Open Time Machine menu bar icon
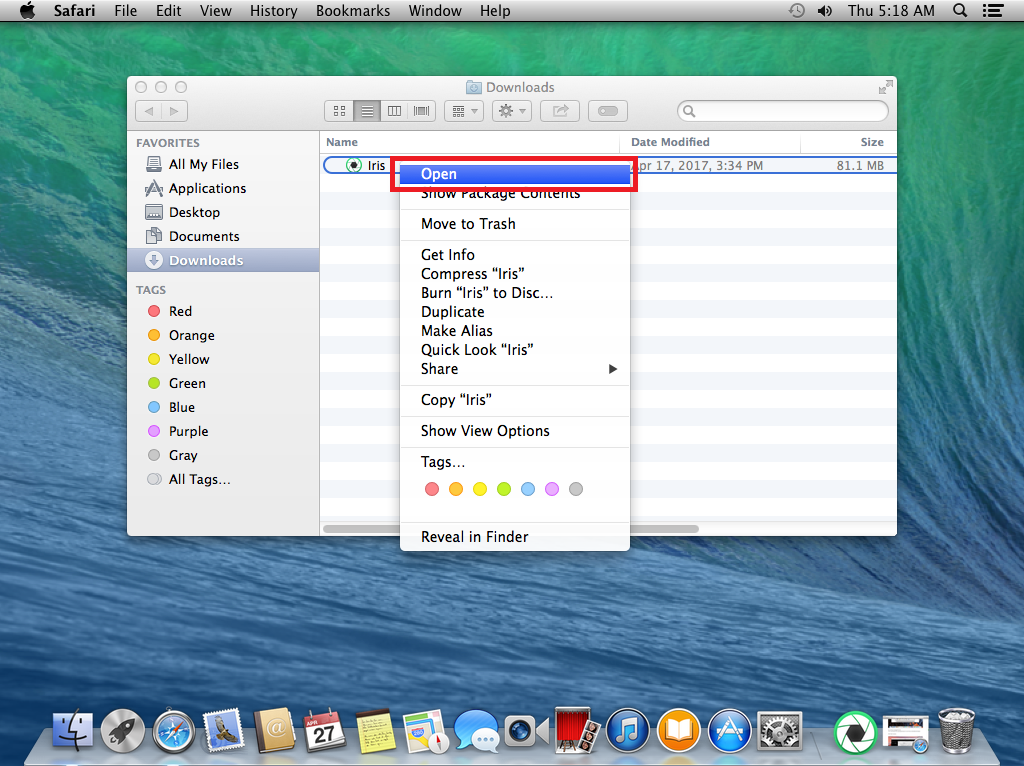 coord(796,10)
